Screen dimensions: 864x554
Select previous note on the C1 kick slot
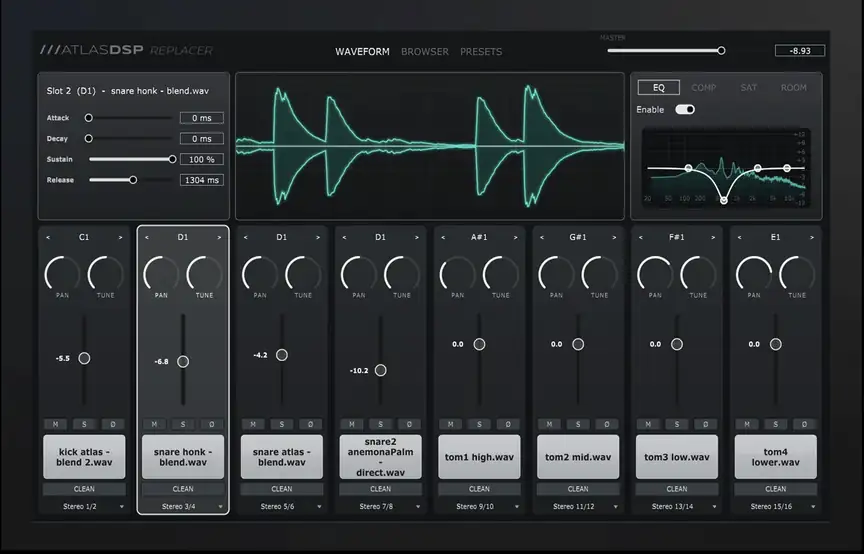(48, 238)
